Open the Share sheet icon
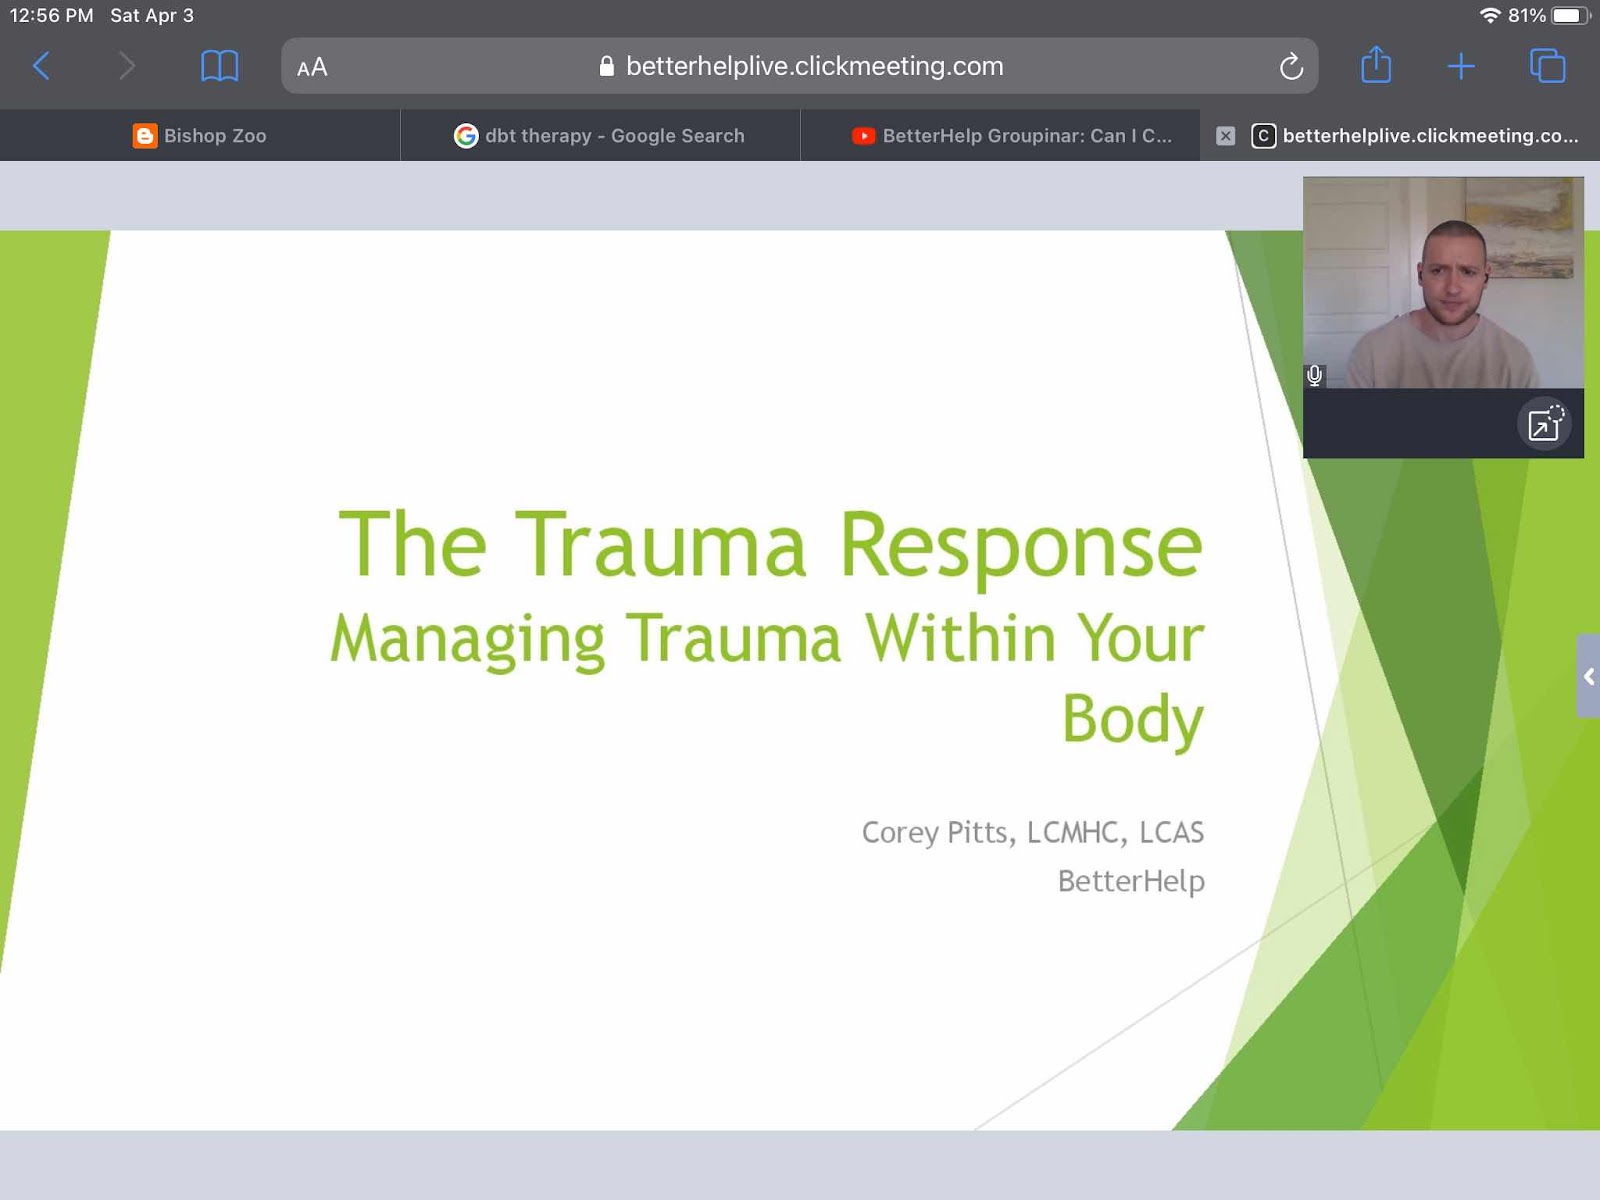This screenshot has width=1600, height=1200. pos(1376,65)
